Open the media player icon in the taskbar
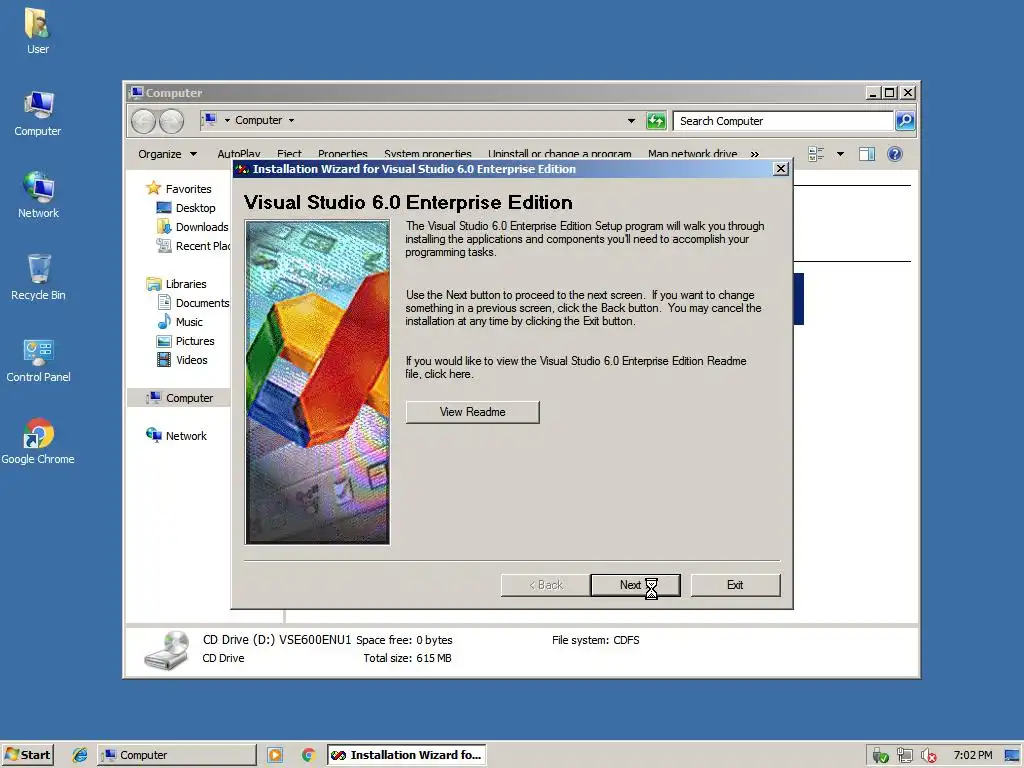1024x768 pixels. pyautogui.click(x=275, y=755)
